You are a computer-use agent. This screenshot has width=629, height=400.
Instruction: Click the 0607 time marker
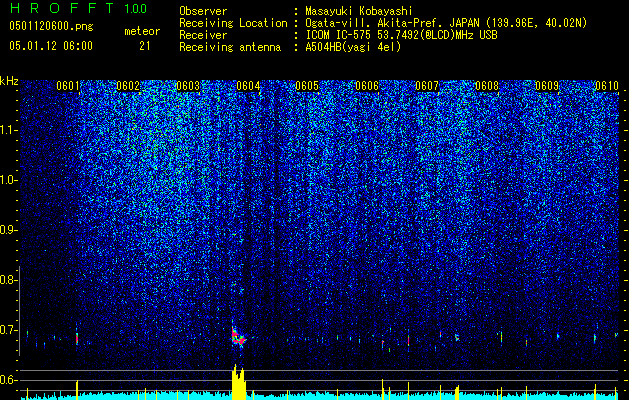point(427,86)
